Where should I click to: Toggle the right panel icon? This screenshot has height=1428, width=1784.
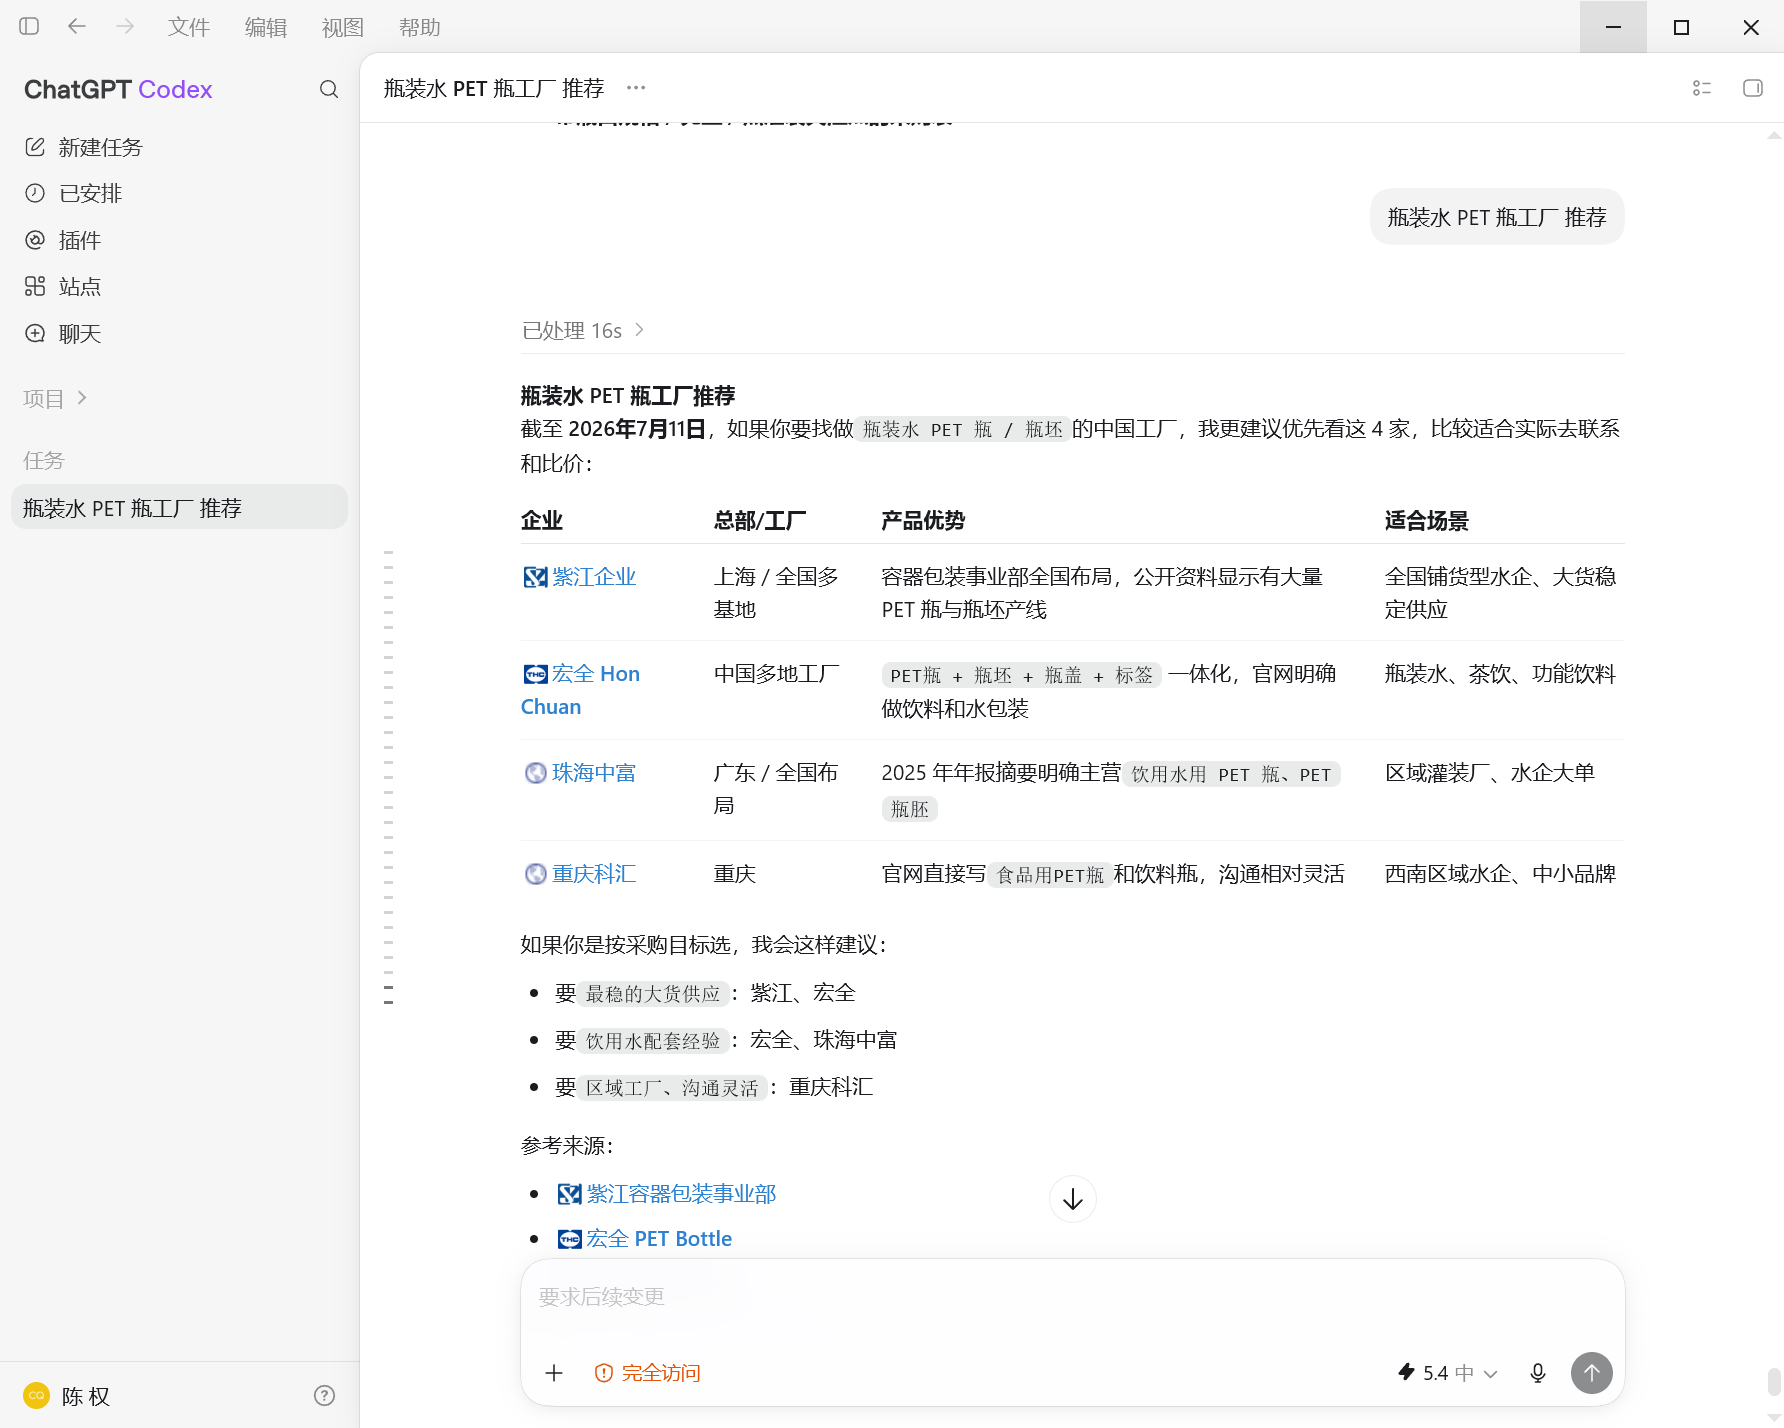coord(1753,88)
